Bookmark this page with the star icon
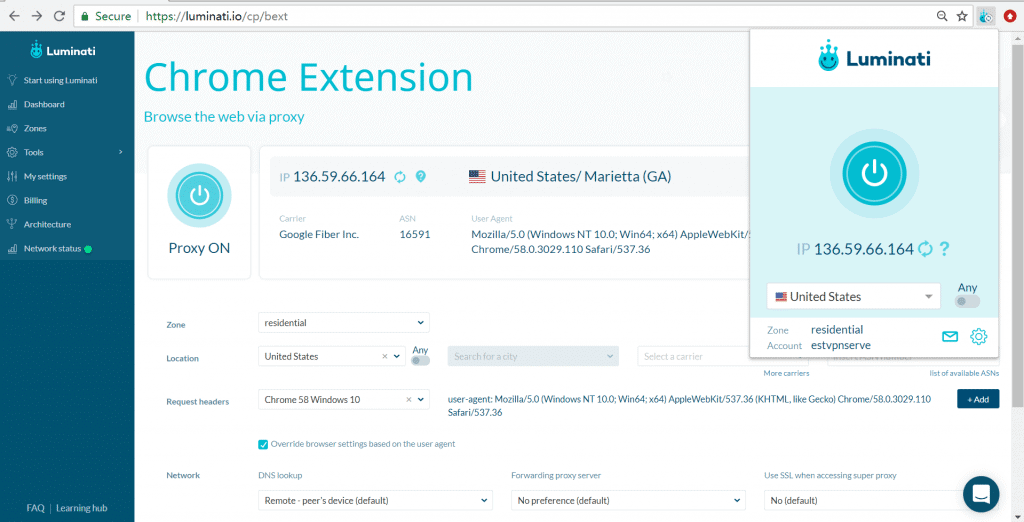Viewport: 1024px width, 522px height. coord(962,16)
